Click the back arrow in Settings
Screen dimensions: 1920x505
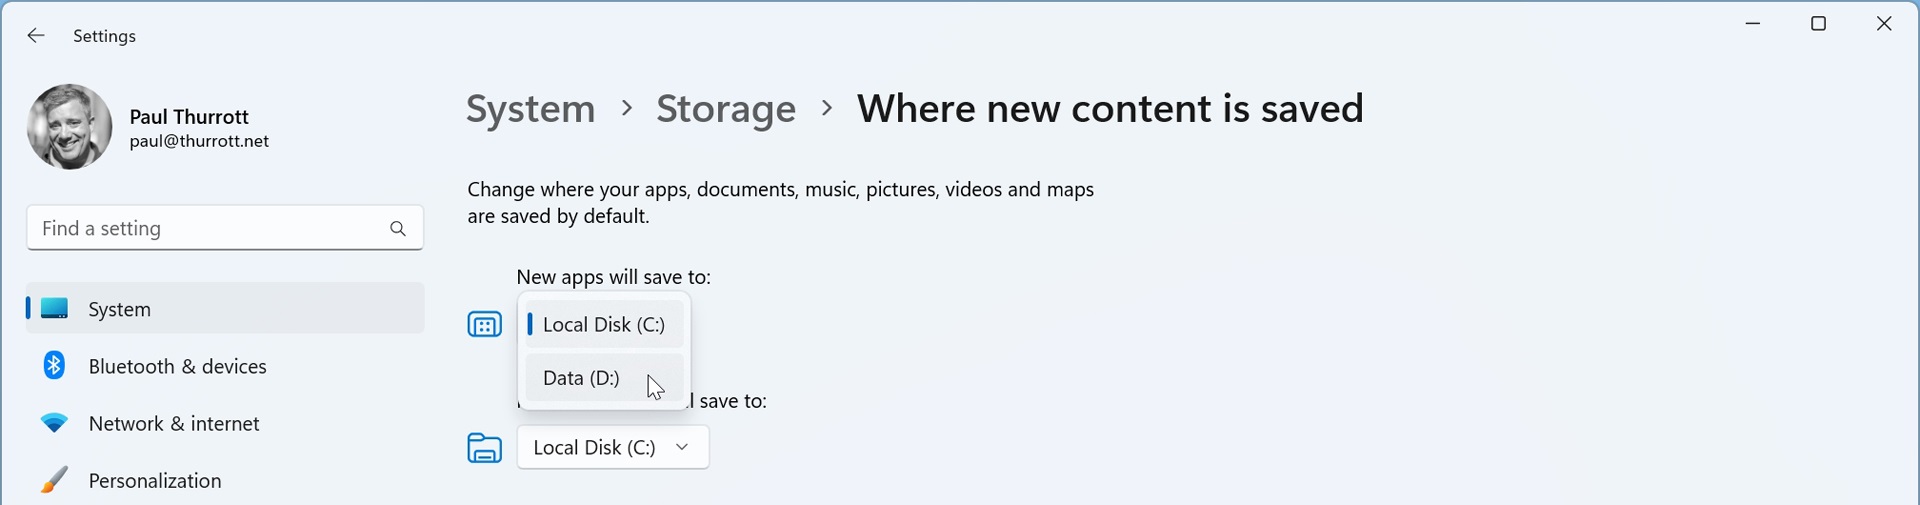pyautogui.click(x=36, y=36)
